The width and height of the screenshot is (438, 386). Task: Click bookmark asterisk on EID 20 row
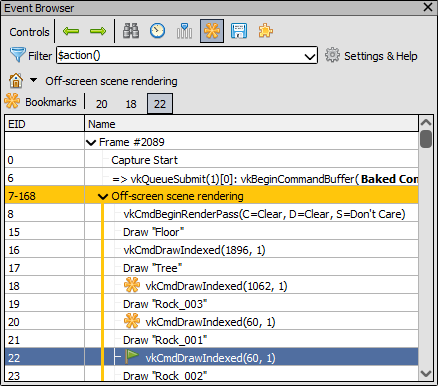[132, 322]
